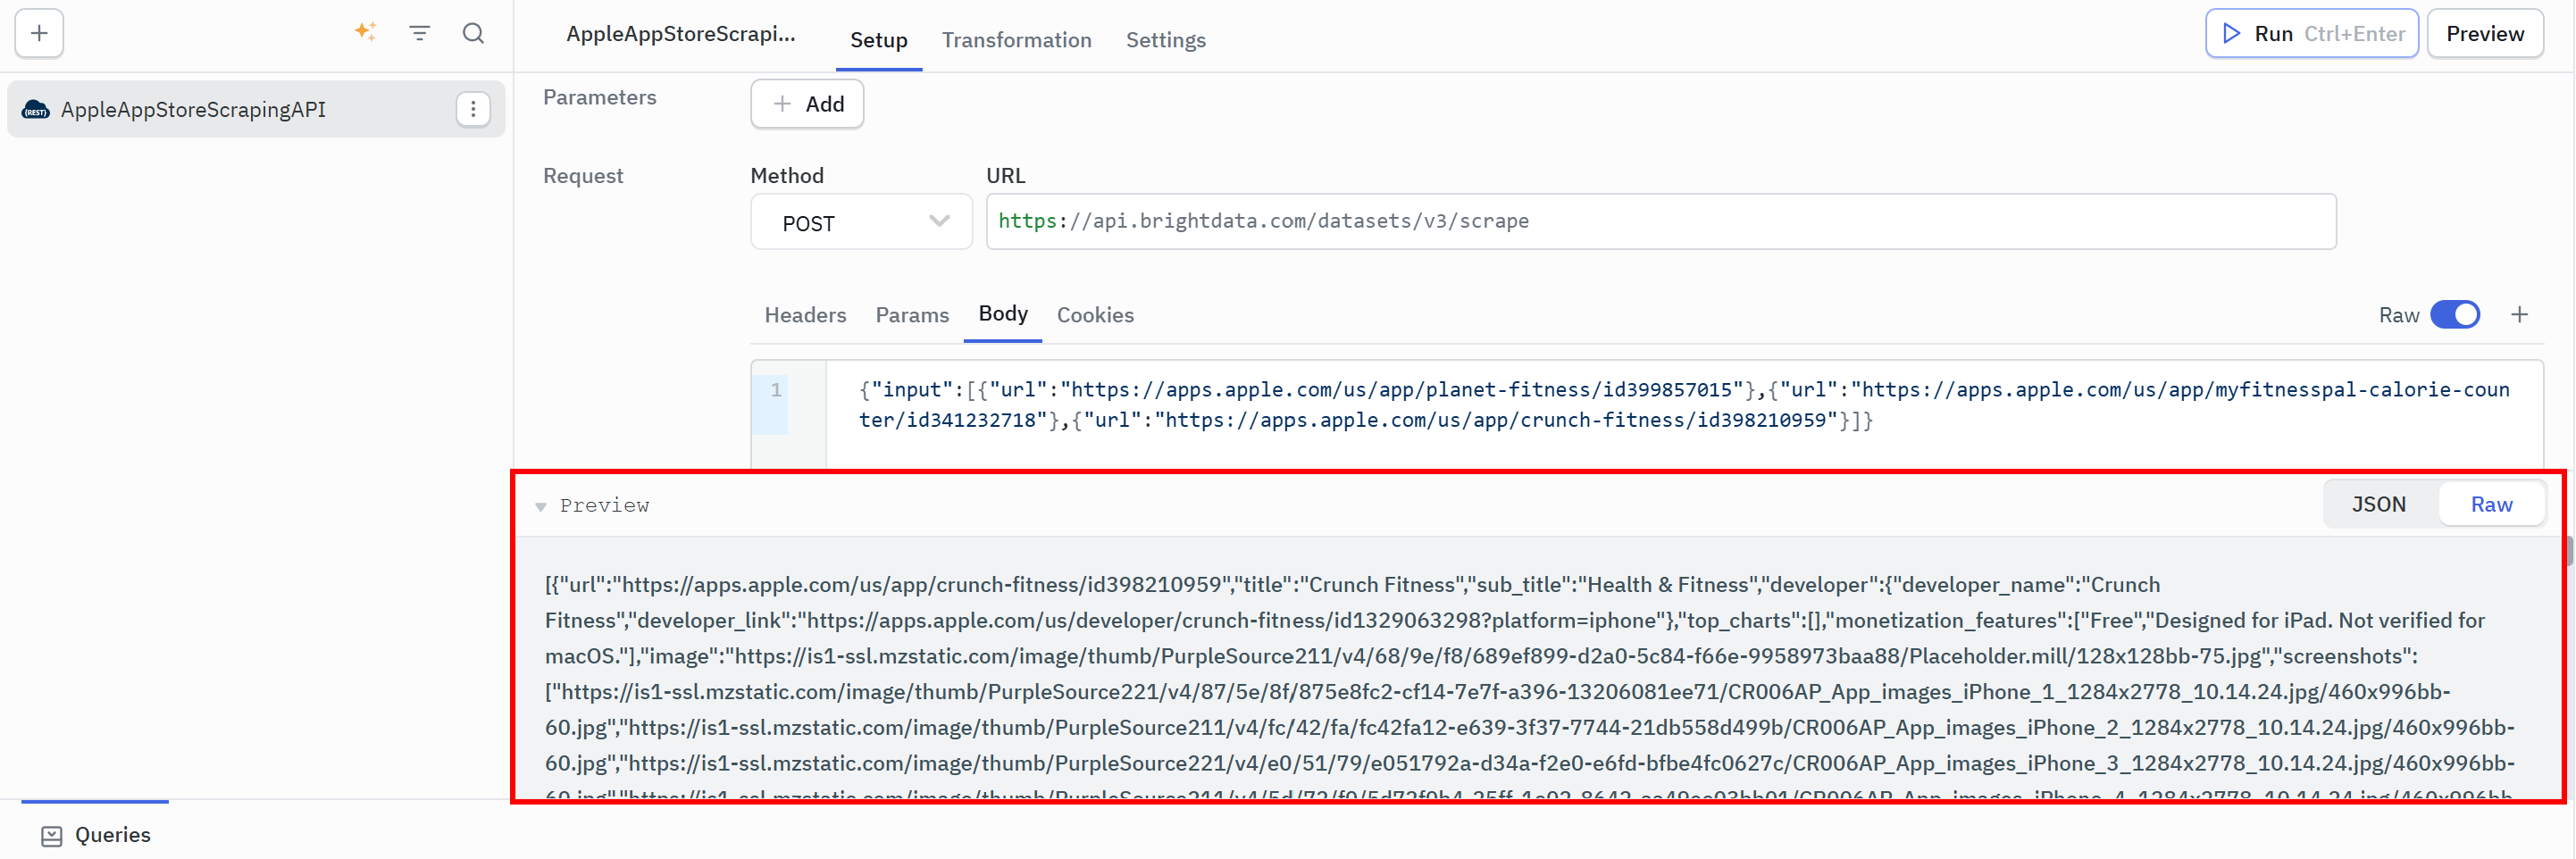Collapse the Preview section triangle

(540, 506)
